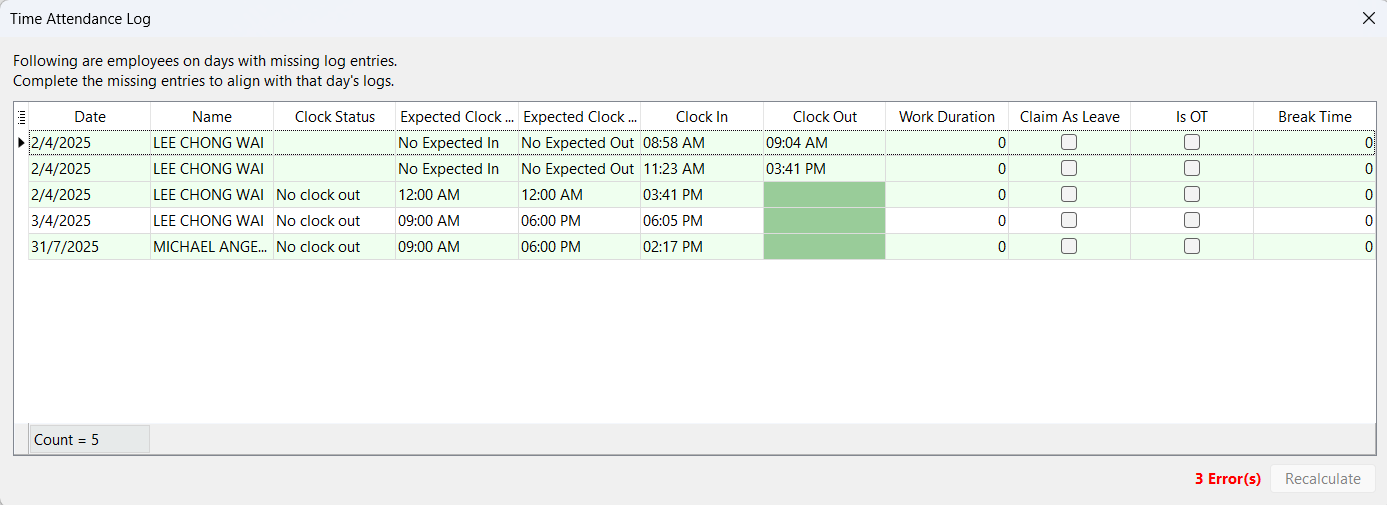Toggle Is OT for 08:58 AM row

click(1191, 142)
